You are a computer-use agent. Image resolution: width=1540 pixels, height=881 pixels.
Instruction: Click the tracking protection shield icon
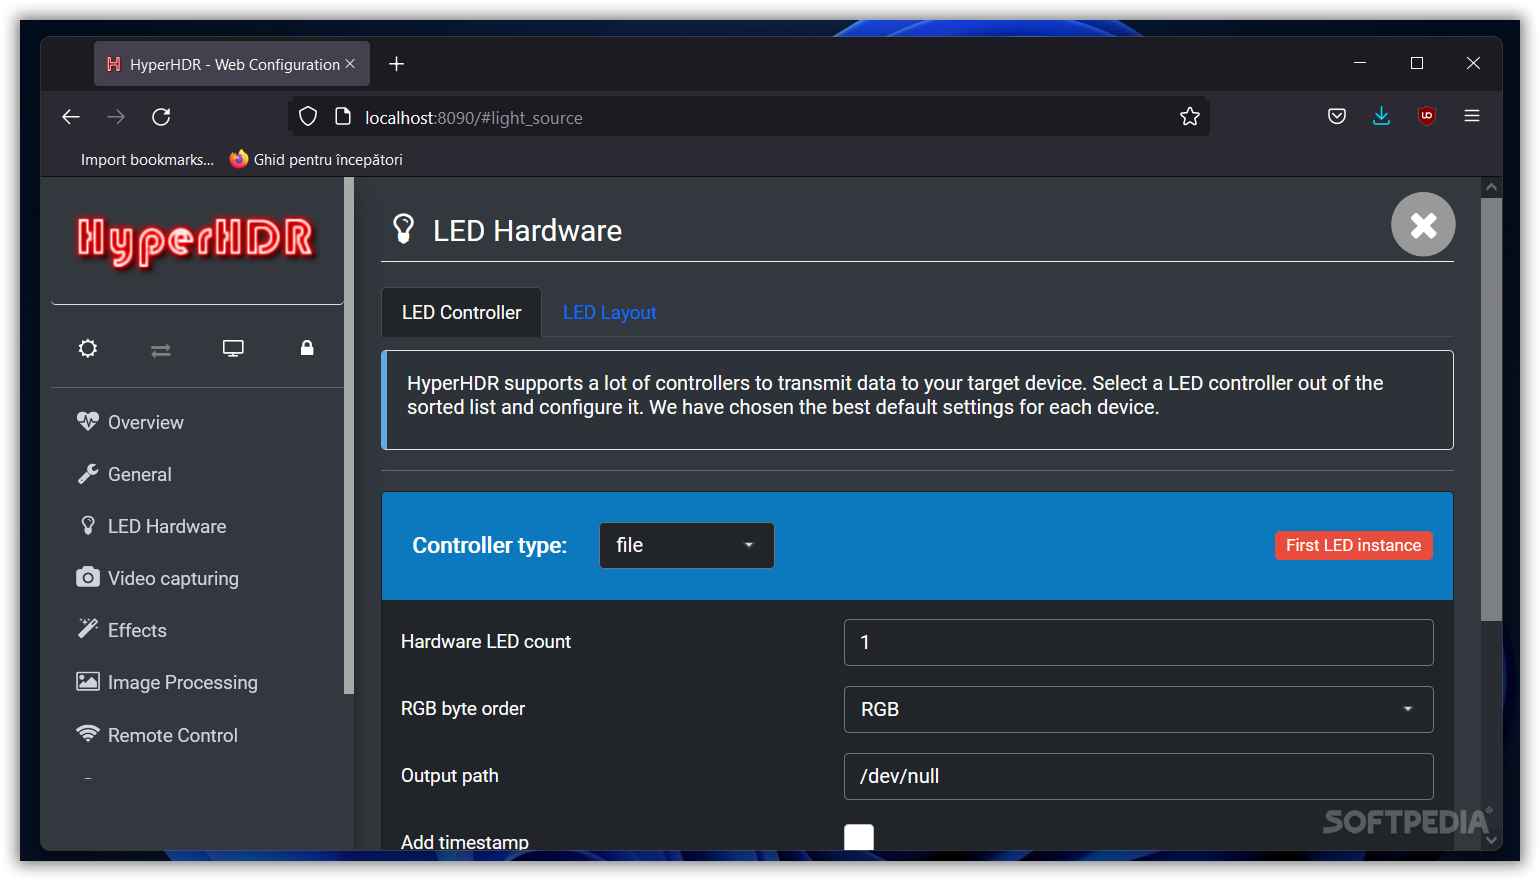click(308, 117)
